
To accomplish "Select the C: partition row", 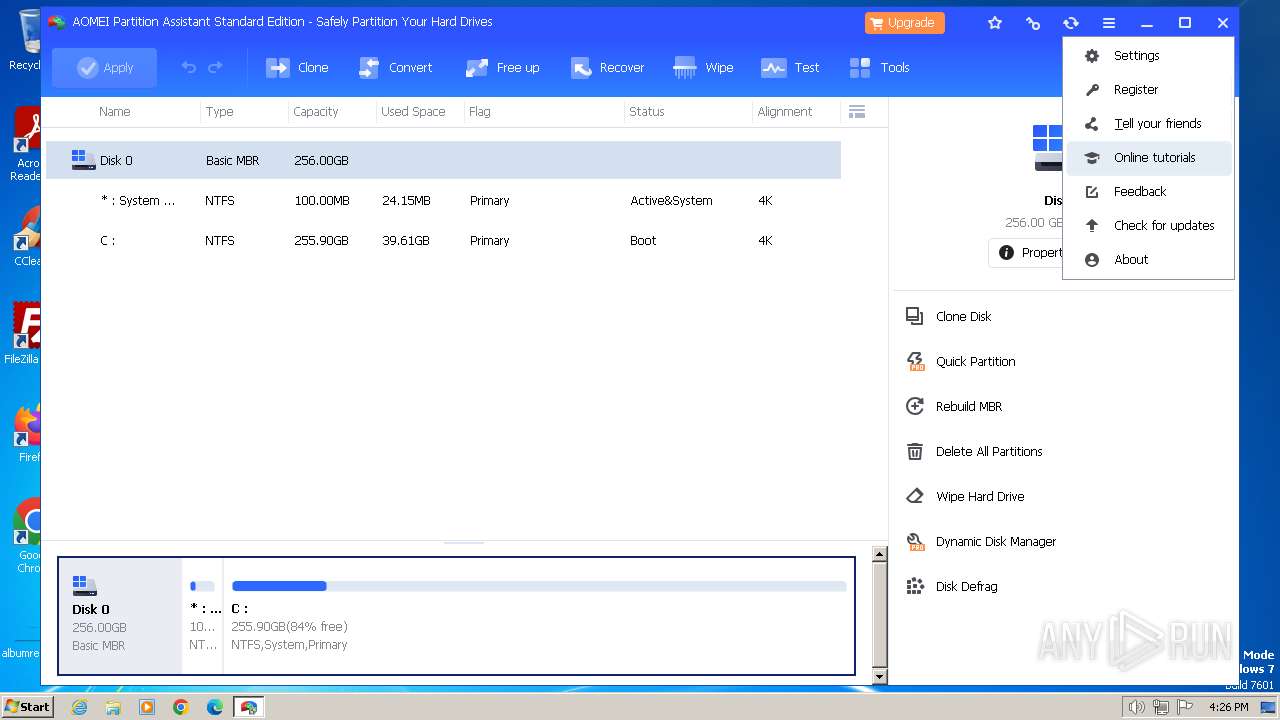I will [443, 241].
